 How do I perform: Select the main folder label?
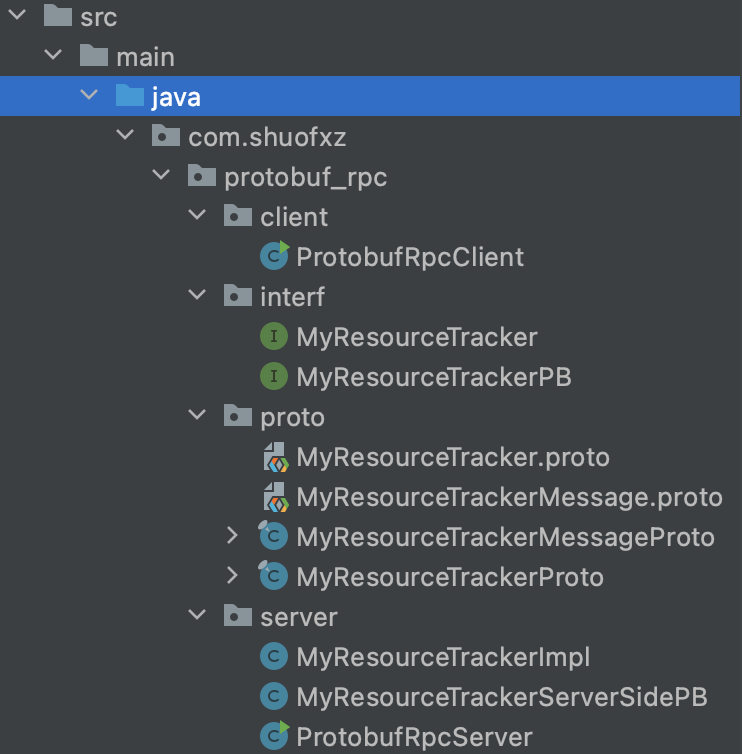(145, 58)
